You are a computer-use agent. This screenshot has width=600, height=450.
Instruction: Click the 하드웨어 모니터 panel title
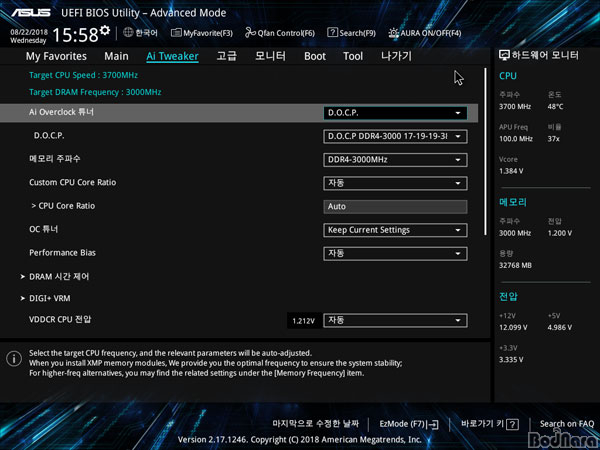[545, 55]
